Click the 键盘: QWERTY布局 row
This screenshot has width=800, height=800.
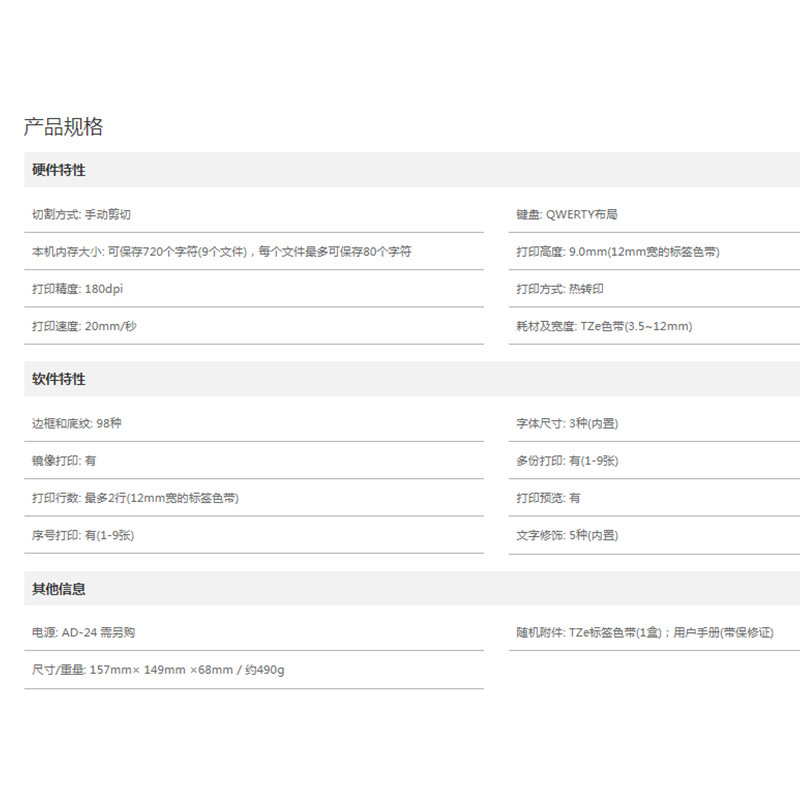coord(654,214)
